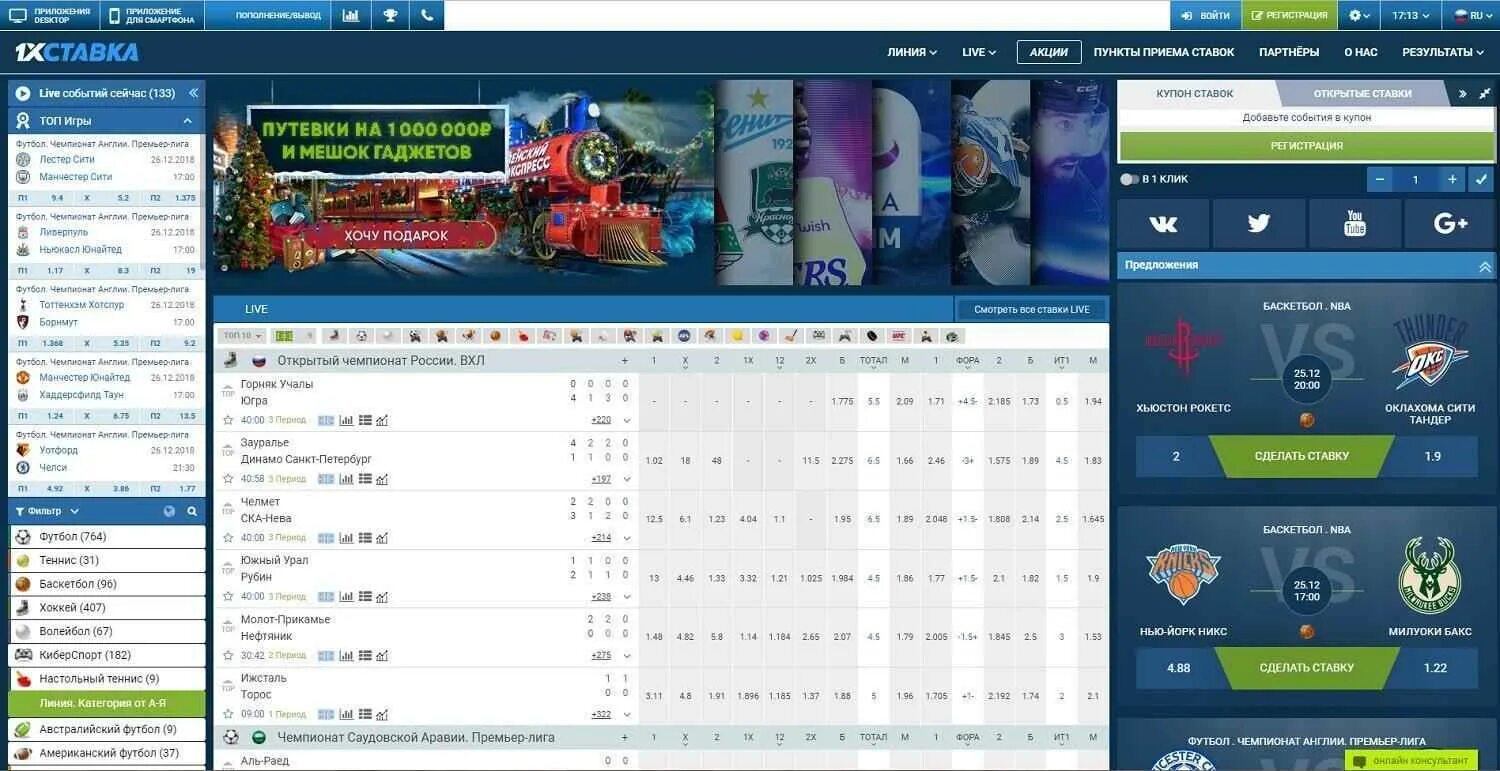Click СДЕЛАТЬ СТАВКУ for Хьюстон Рокетс game
Image resolution: width=1500 pixels, height=771 pixels.
(1301, 456)
